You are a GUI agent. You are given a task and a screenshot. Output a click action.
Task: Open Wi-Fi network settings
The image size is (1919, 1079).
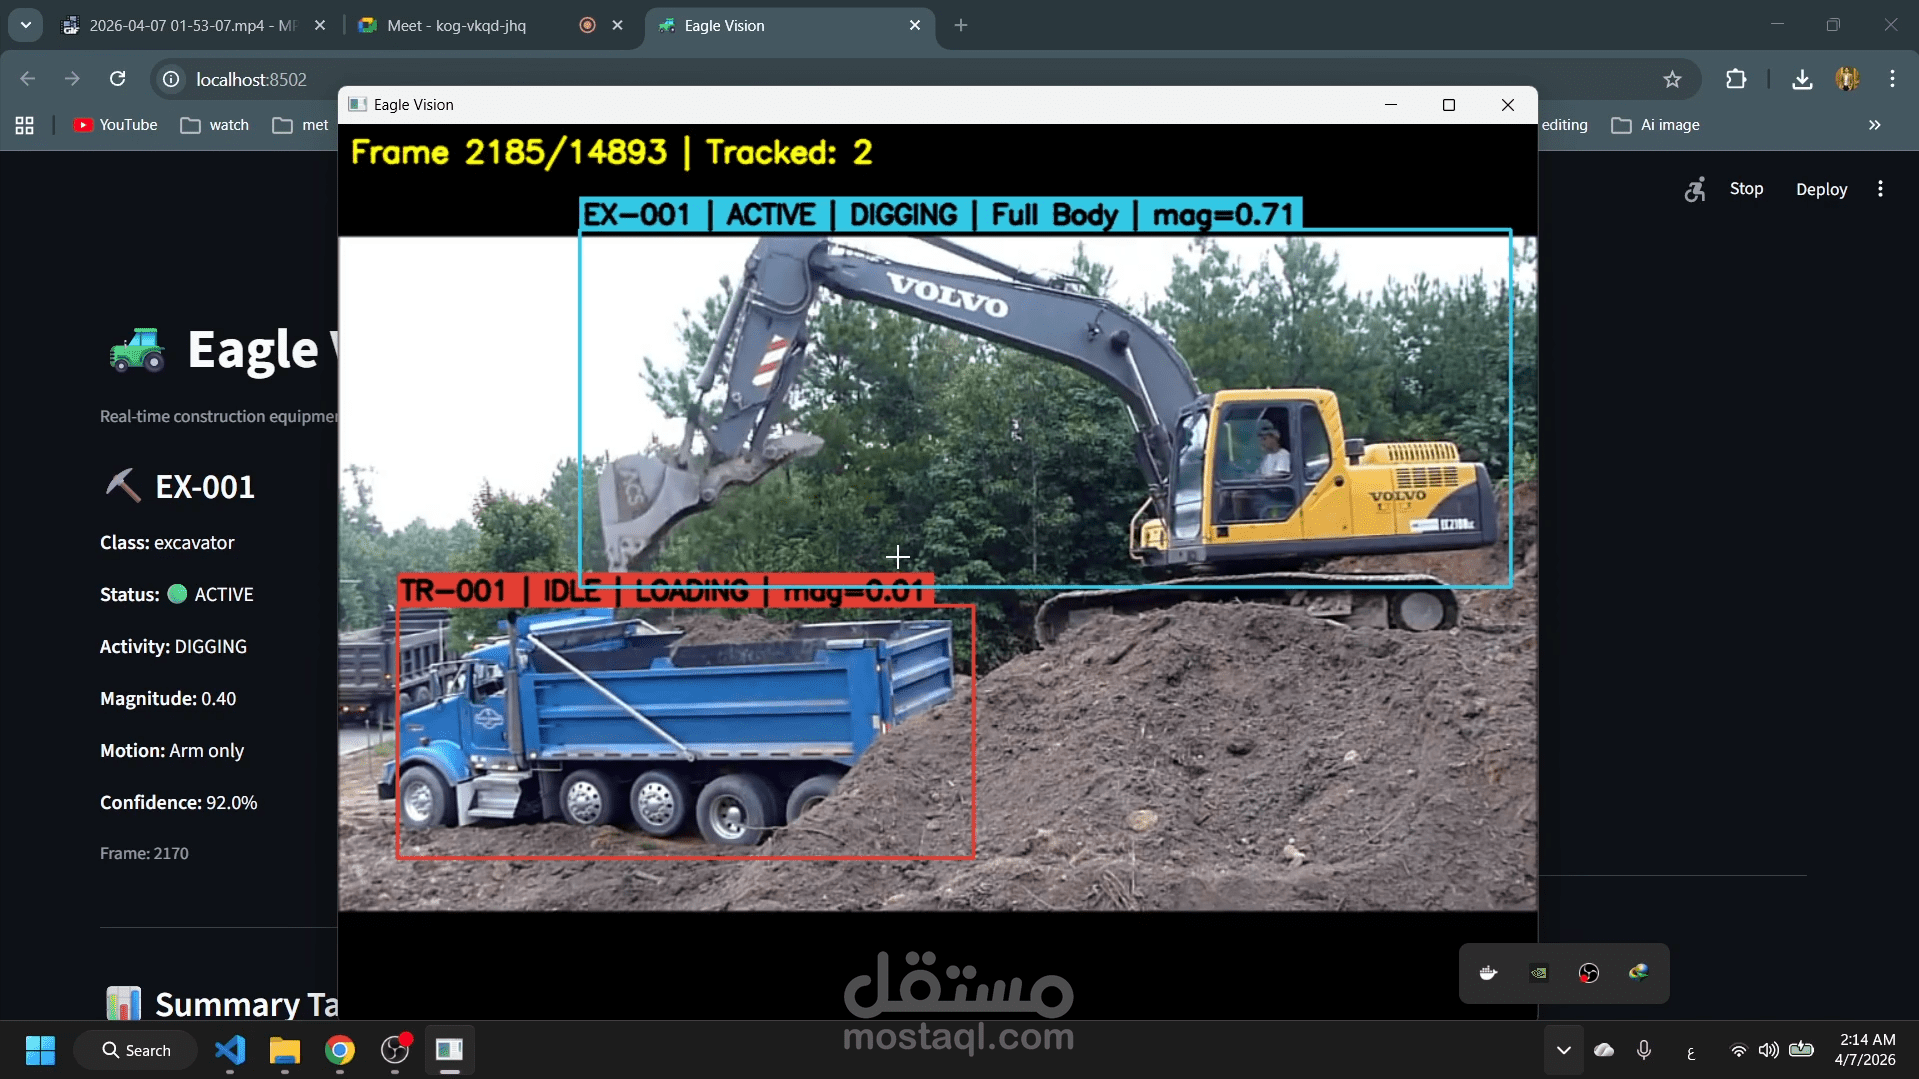tap(1739, 1050)
